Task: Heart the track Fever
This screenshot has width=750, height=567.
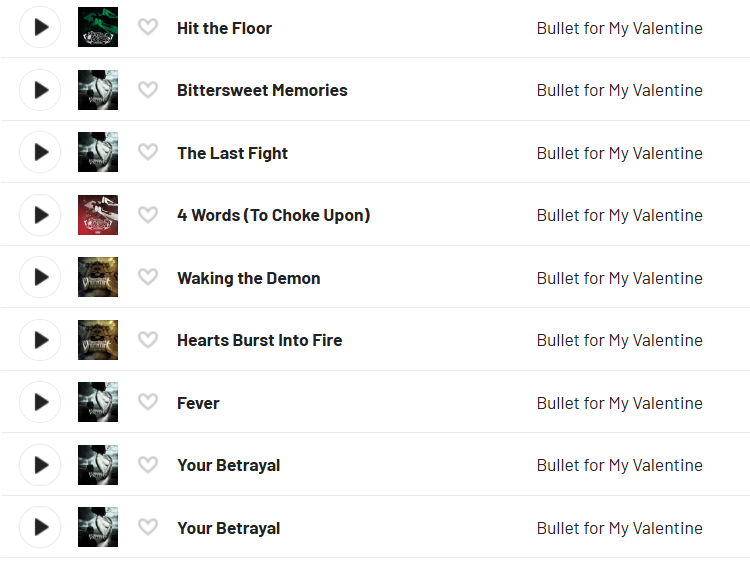Action: point(148,402)
